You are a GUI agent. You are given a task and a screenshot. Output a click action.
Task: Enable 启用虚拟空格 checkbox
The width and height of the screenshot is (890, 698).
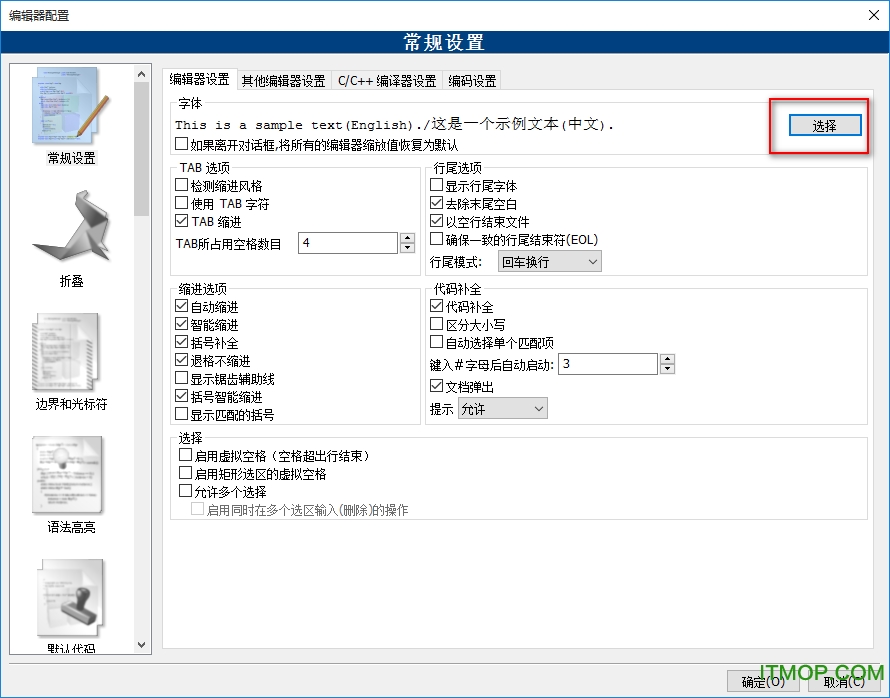click(x=185, y=455)
